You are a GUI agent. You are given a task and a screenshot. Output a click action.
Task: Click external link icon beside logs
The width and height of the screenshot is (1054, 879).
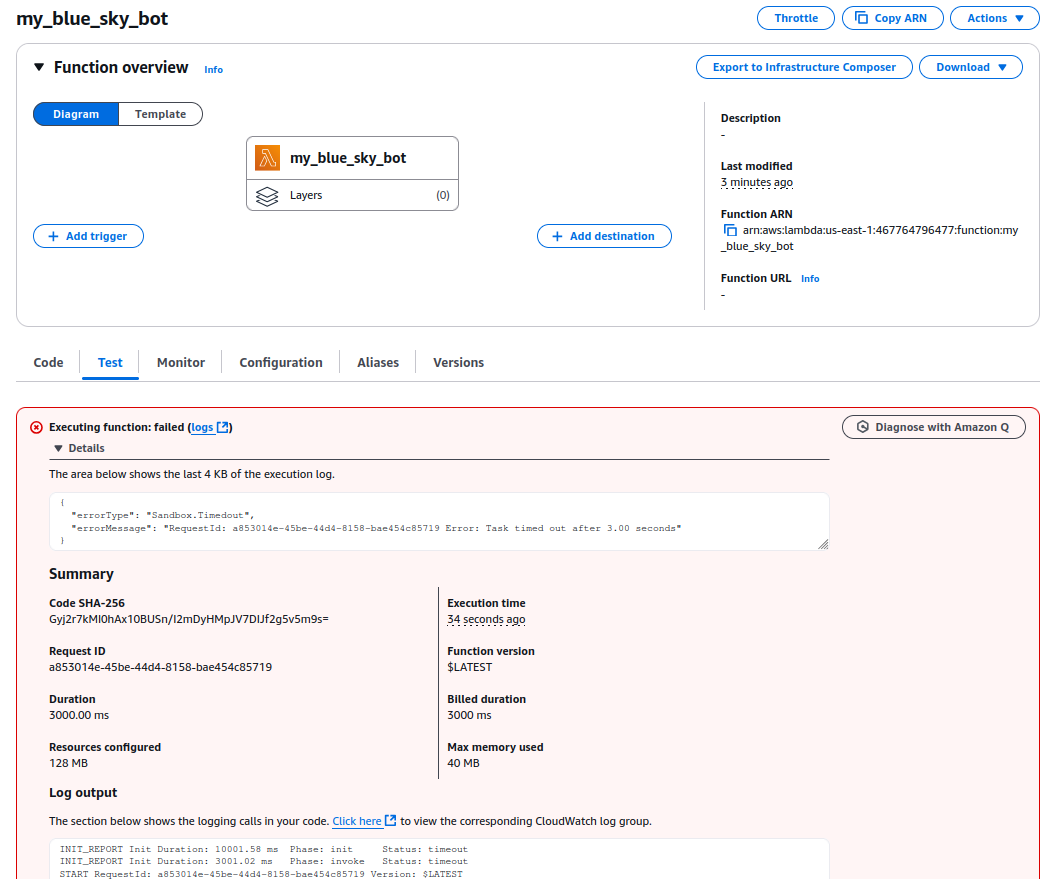(224, 427)
